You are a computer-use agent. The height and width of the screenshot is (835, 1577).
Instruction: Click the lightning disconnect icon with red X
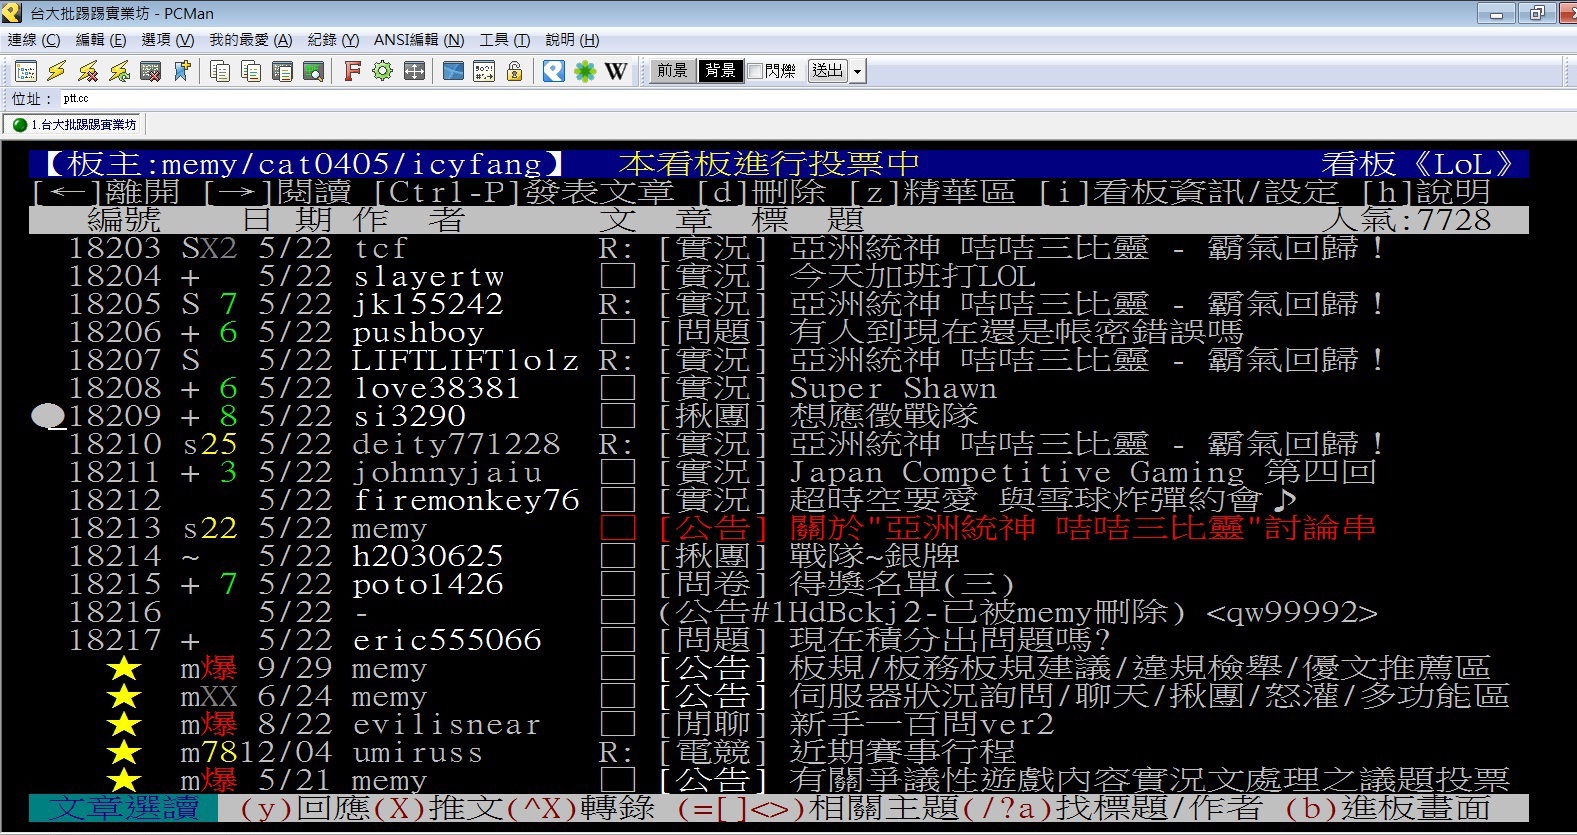click(x=88, y=71)
